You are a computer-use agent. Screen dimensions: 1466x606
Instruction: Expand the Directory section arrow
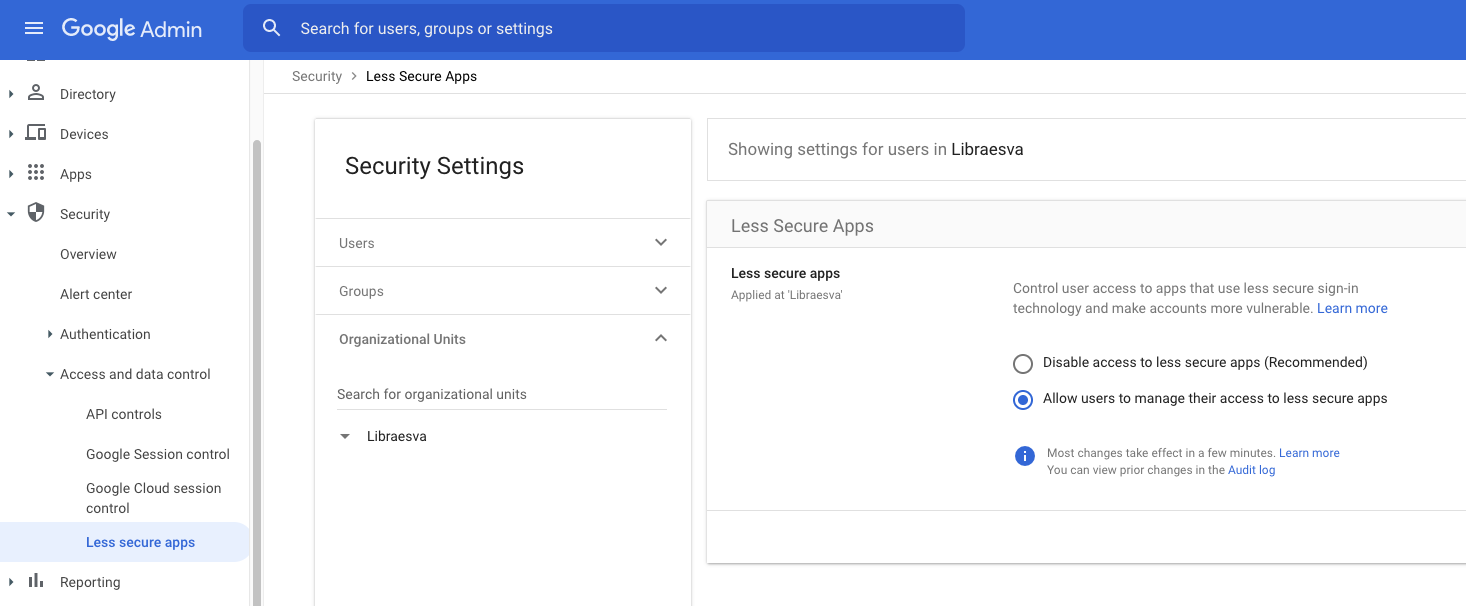(x=11, y=94)
